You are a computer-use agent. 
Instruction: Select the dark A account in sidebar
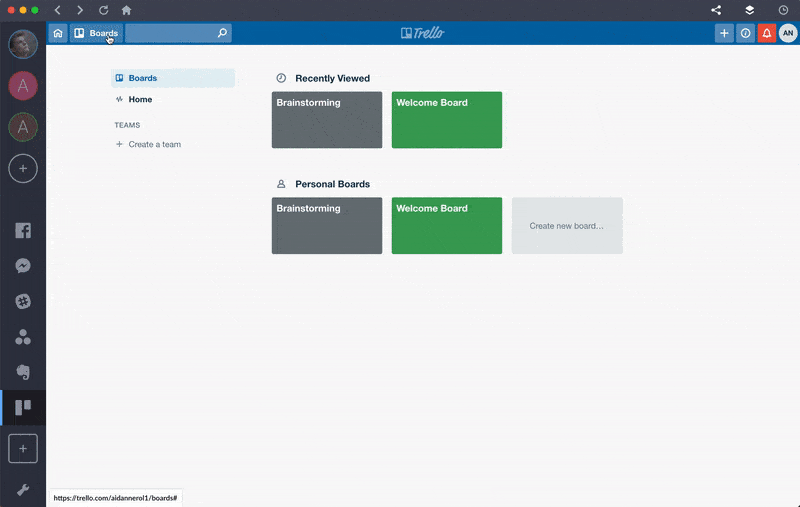[23, 127]
